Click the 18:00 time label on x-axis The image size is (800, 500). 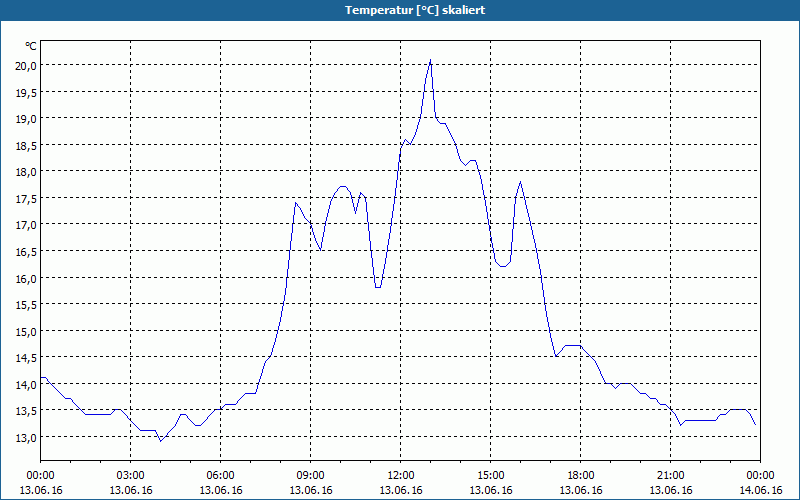click(x=581, y=476)
